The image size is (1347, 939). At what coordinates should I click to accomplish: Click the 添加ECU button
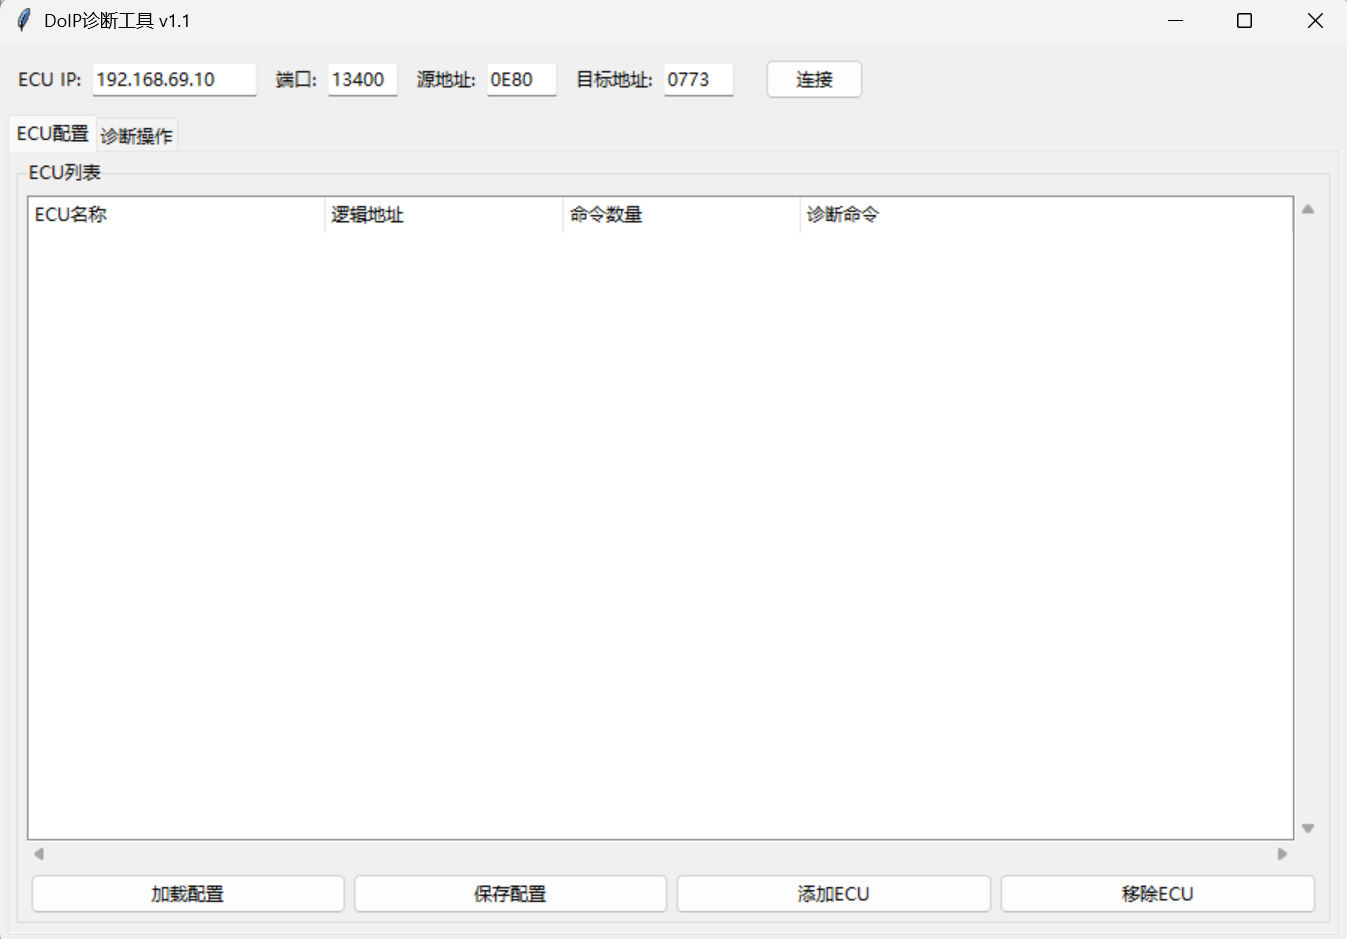click(833, 893)
